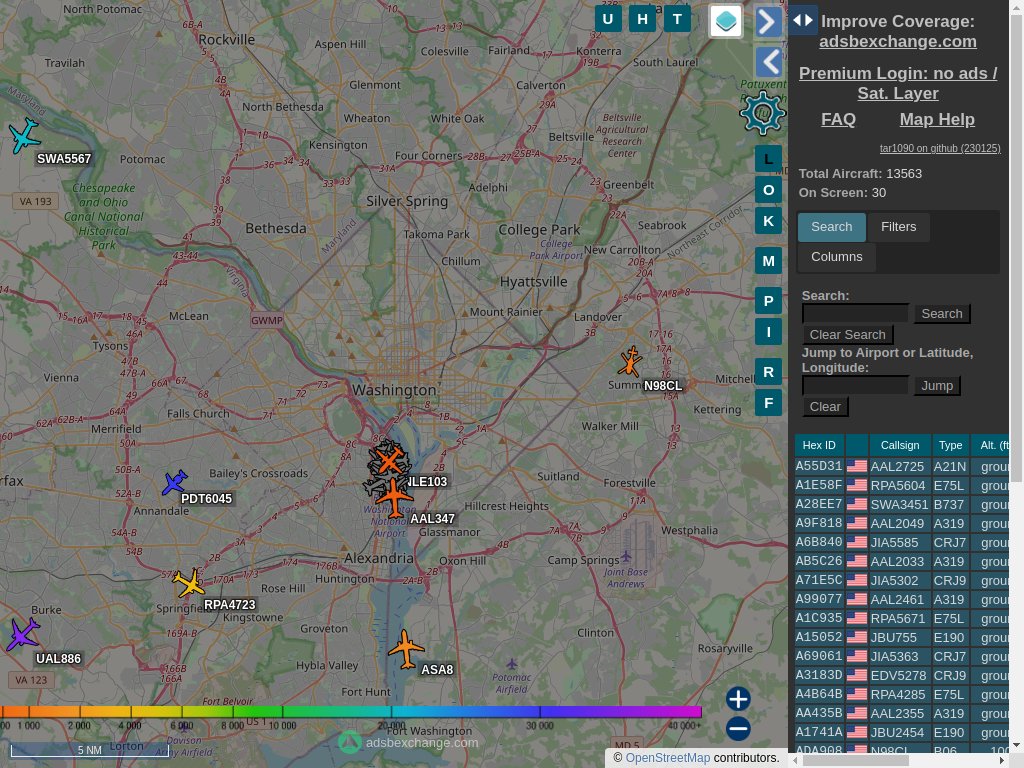Select the SWA5567 aircraft icon
Image resolution: width=1024 pixels, height=768 pixels.
pyautogui.click(x=25, y=135)
